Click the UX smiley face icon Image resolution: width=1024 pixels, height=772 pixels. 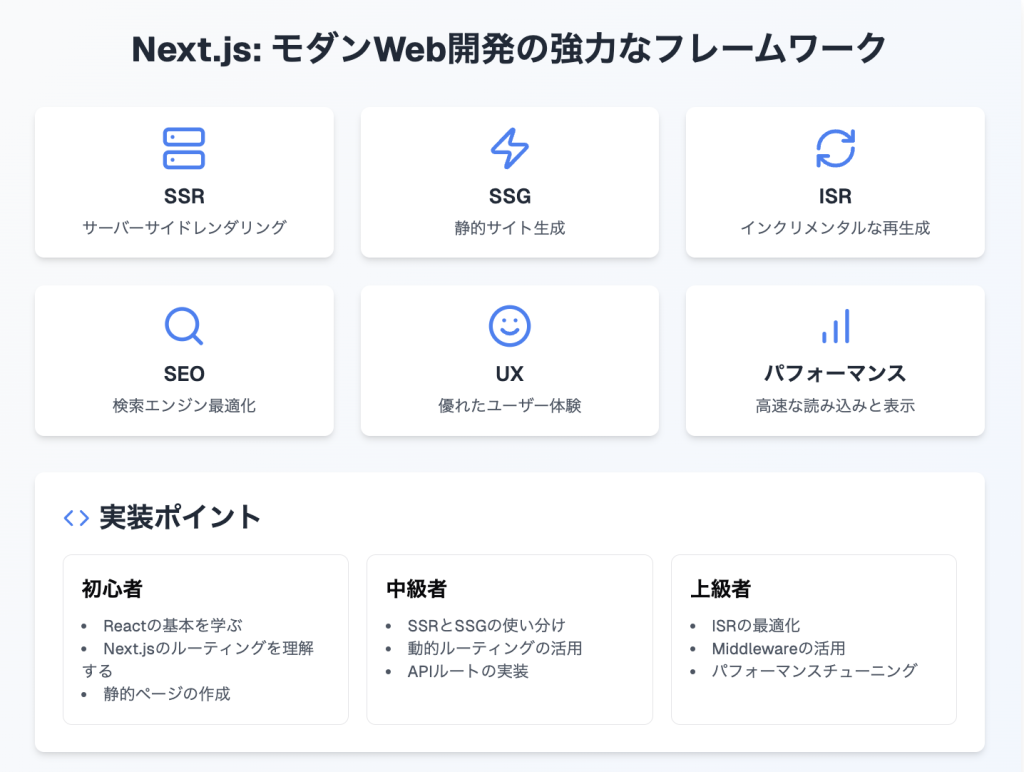coord(509,326)
